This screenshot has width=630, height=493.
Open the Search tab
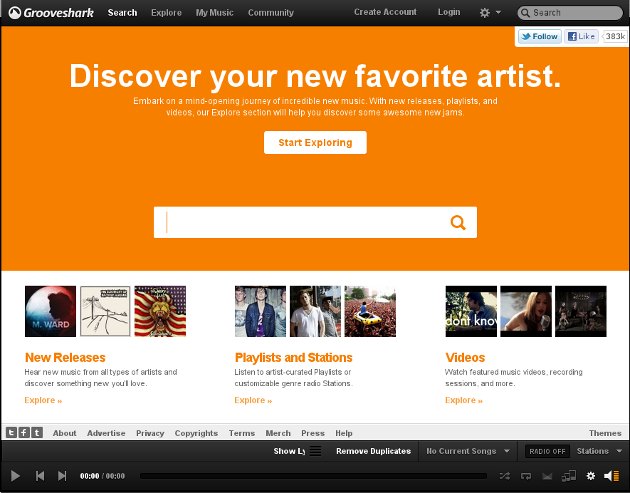122,12
